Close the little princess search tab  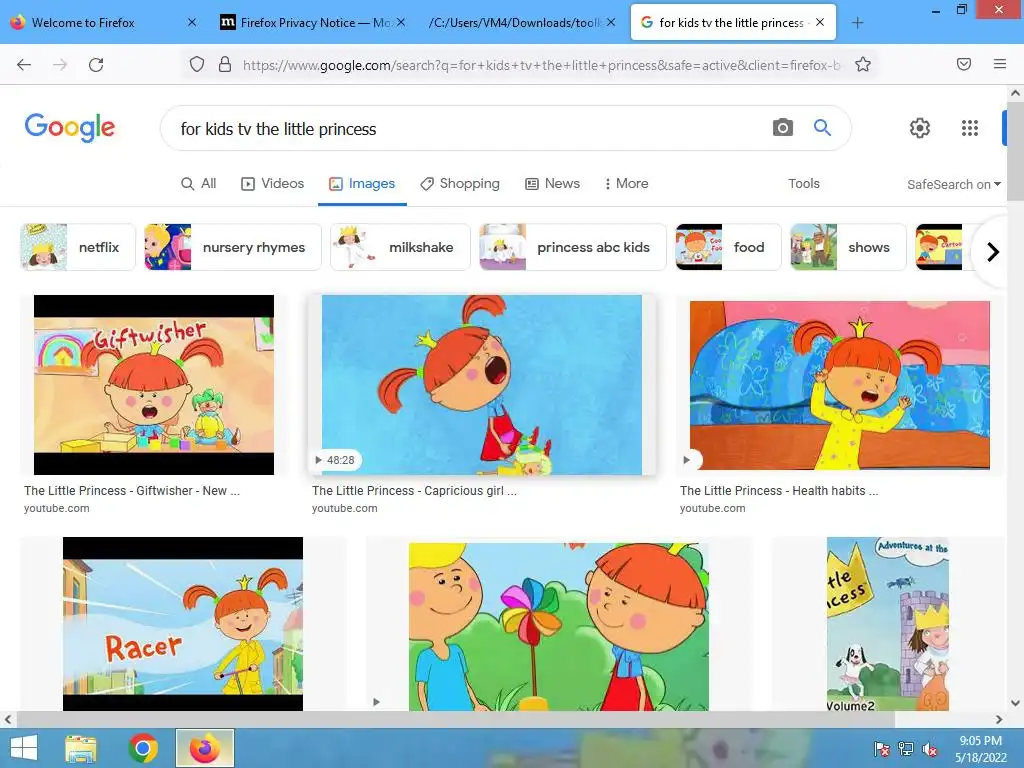820,22
